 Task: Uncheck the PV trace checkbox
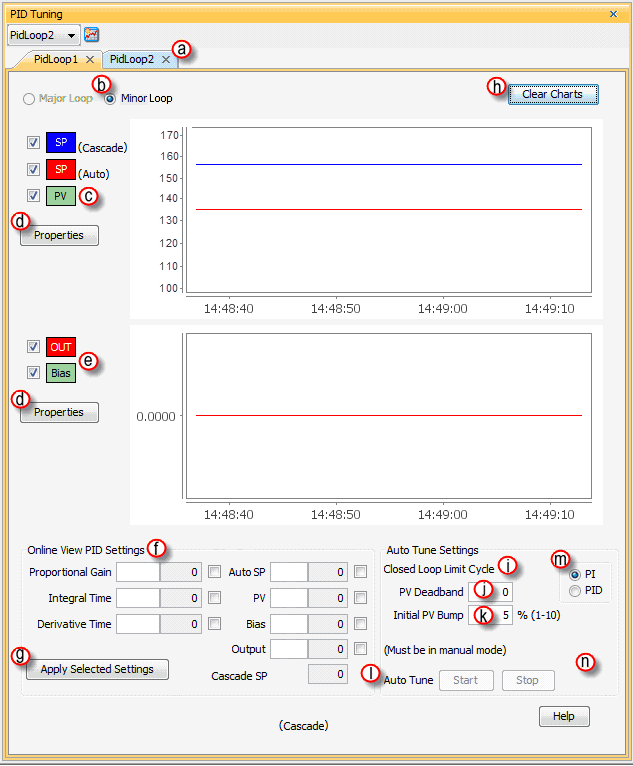pos(33,195)
